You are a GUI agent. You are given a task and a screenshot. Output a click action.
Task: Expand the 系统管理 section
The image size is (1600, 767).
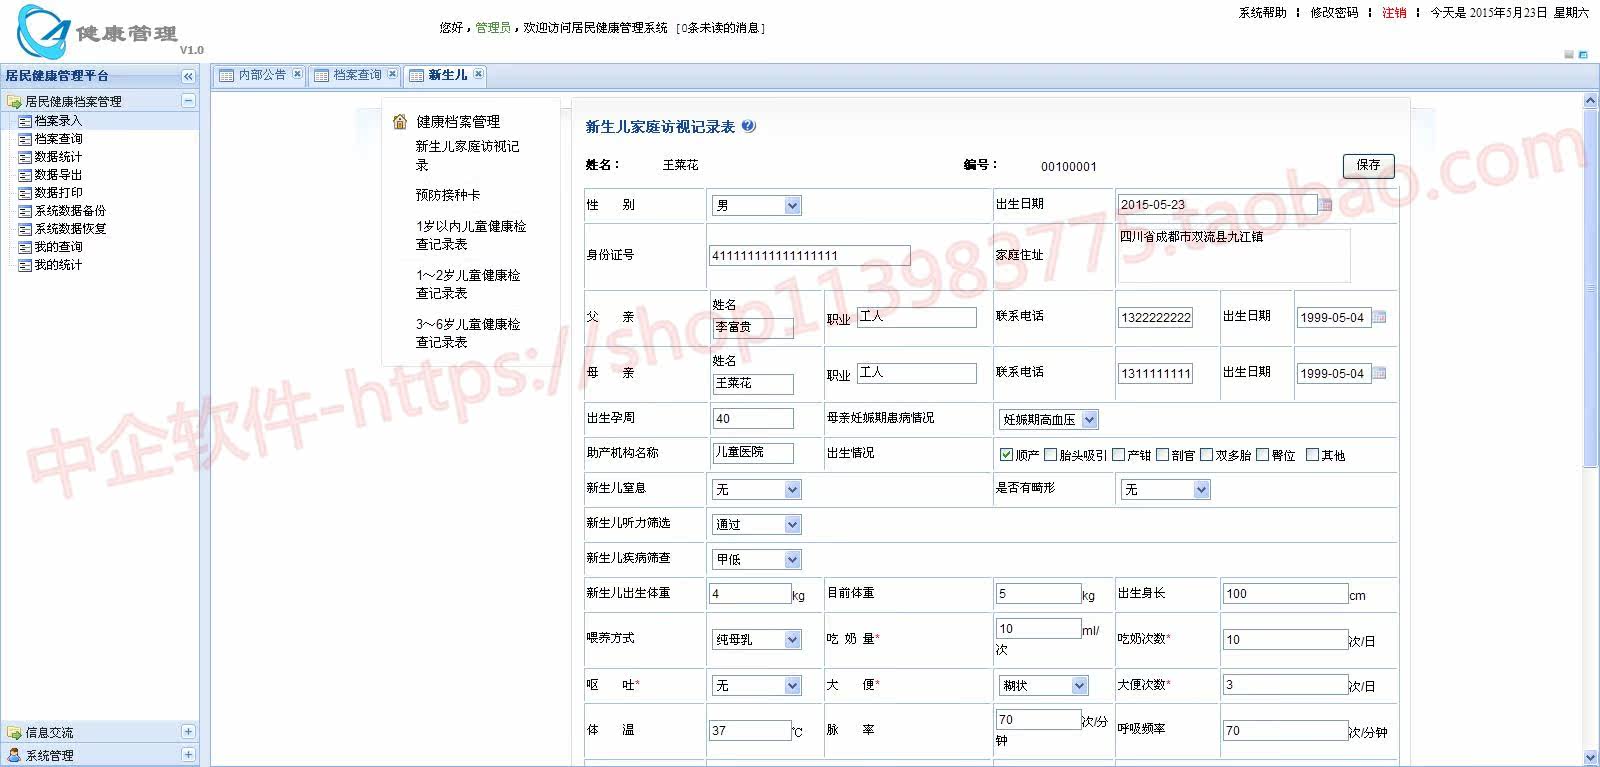(x=188, y=755)
